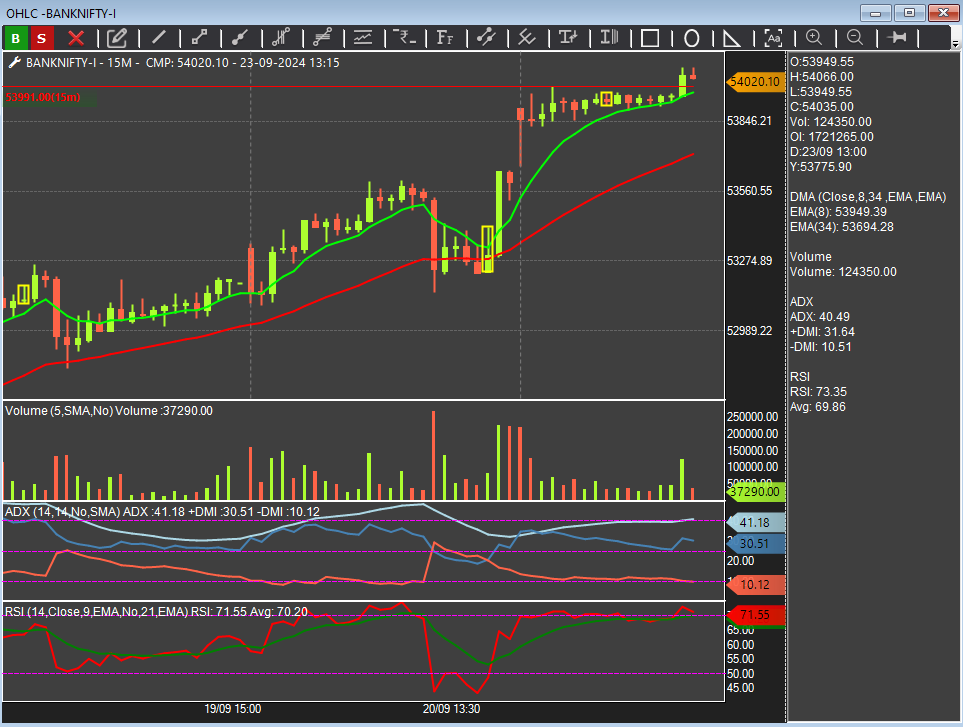Click the green B buy button
This screenshot has width=963, height=727.
point(16,38)
